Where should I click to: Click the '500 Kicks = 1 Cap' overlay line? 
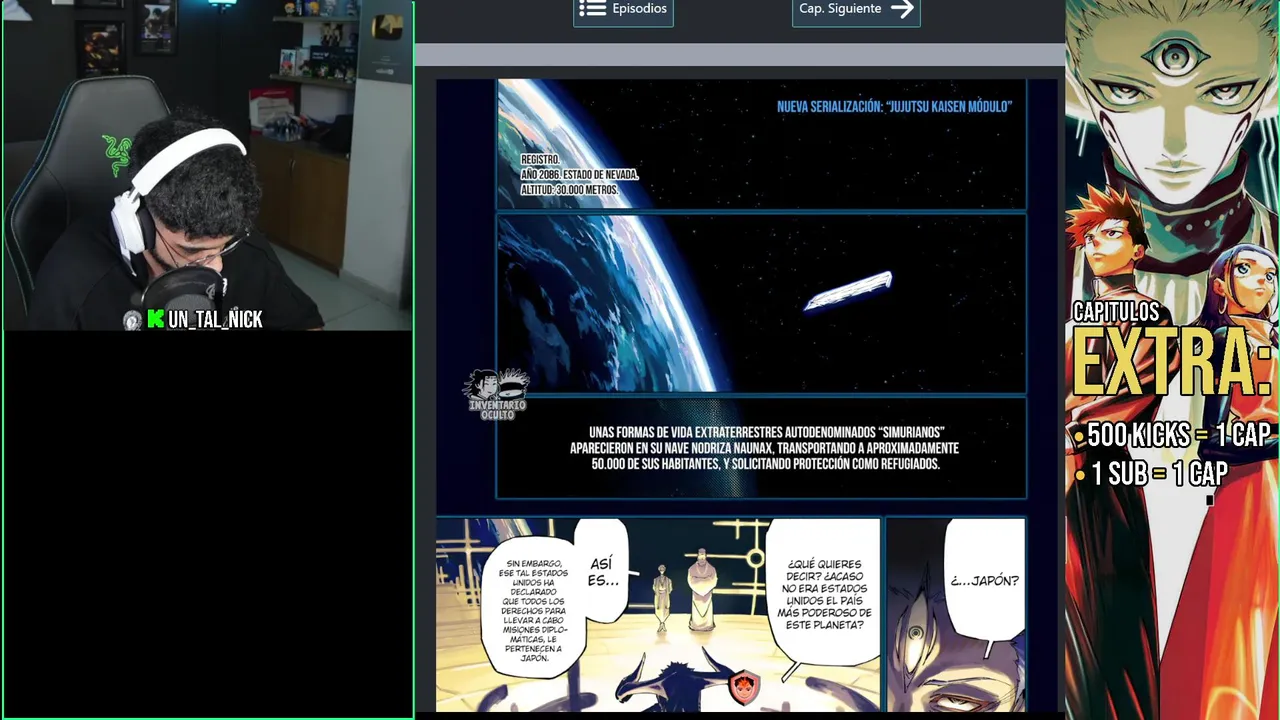1171,435
